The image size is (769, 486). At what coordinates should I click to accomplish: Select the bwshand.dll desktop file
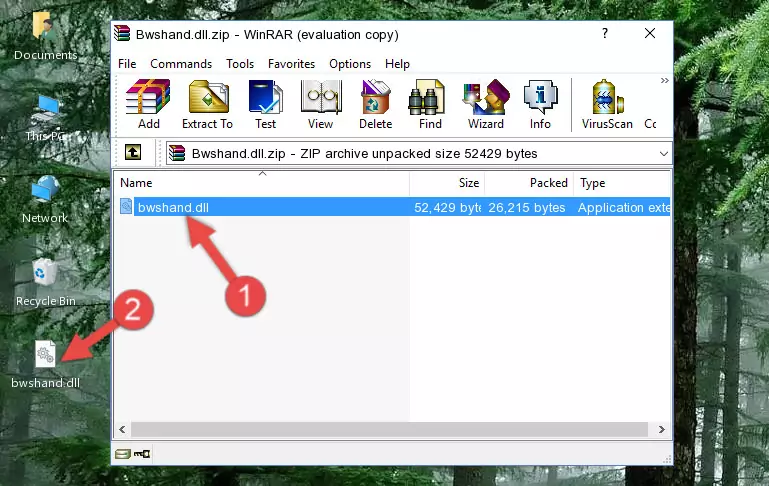click(x=45, y=364)
